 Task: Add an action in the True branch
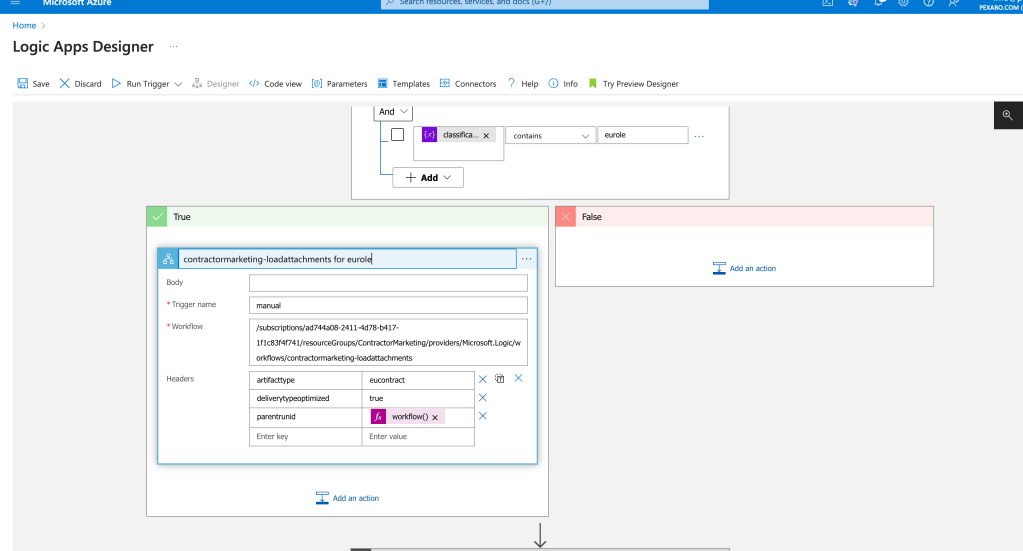(347, 498)
